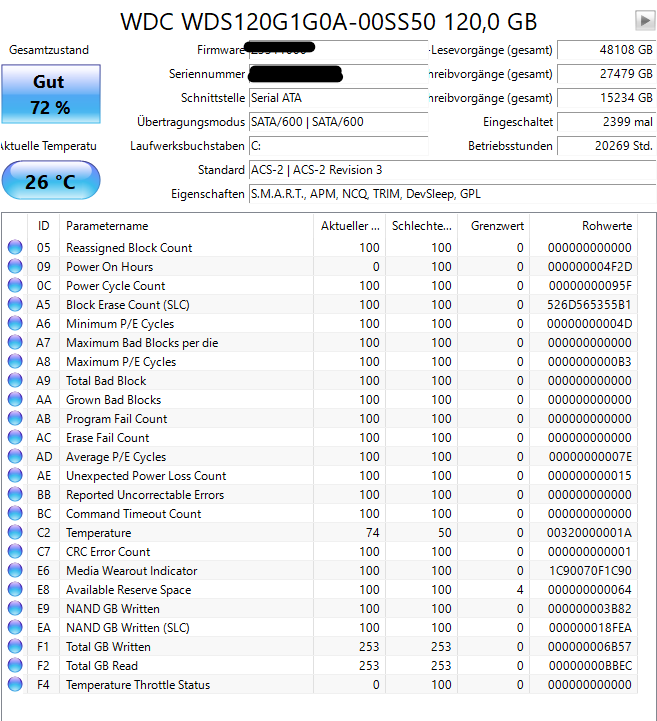657x721 pixels.
Task: Click the Schnittstelle field showing Serial ATA
Action: (338, 98)
